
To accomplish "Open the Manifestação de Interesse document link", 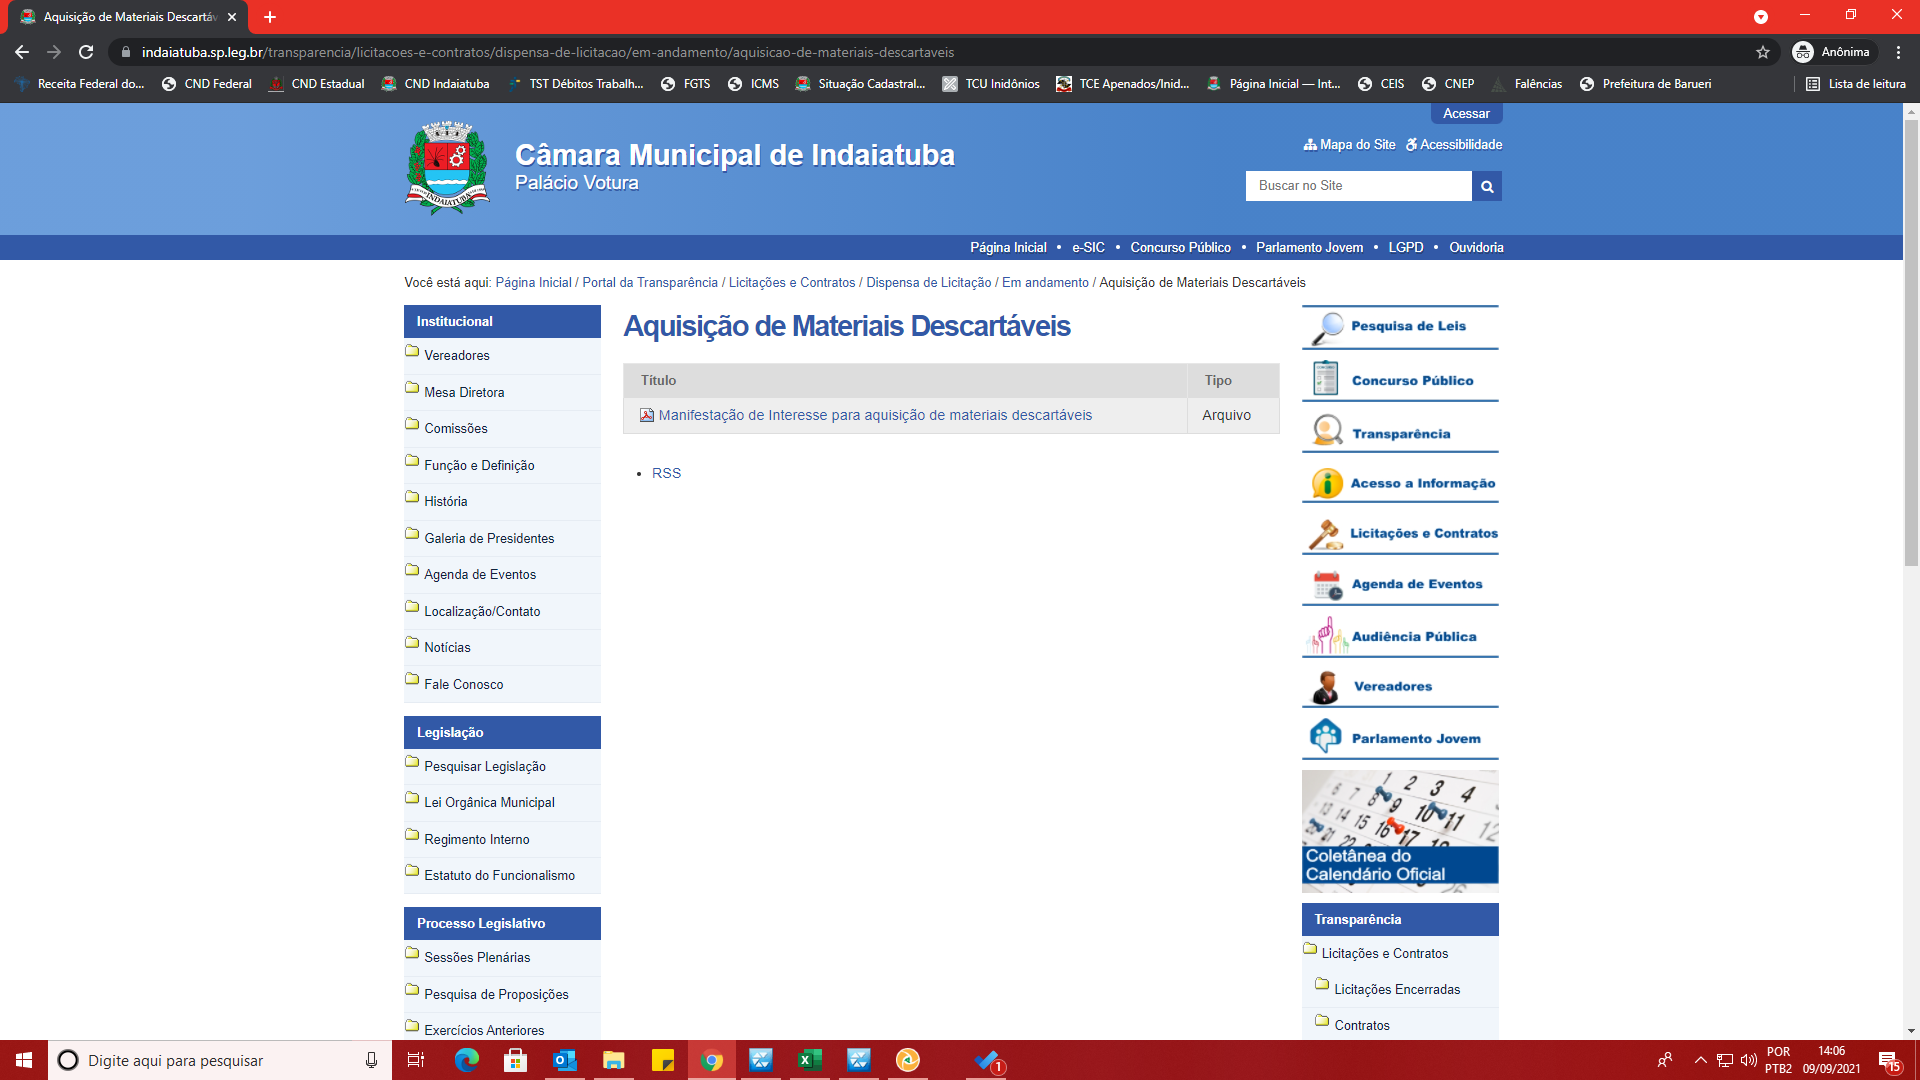I will pyautogui.click(x=875, y=416).
